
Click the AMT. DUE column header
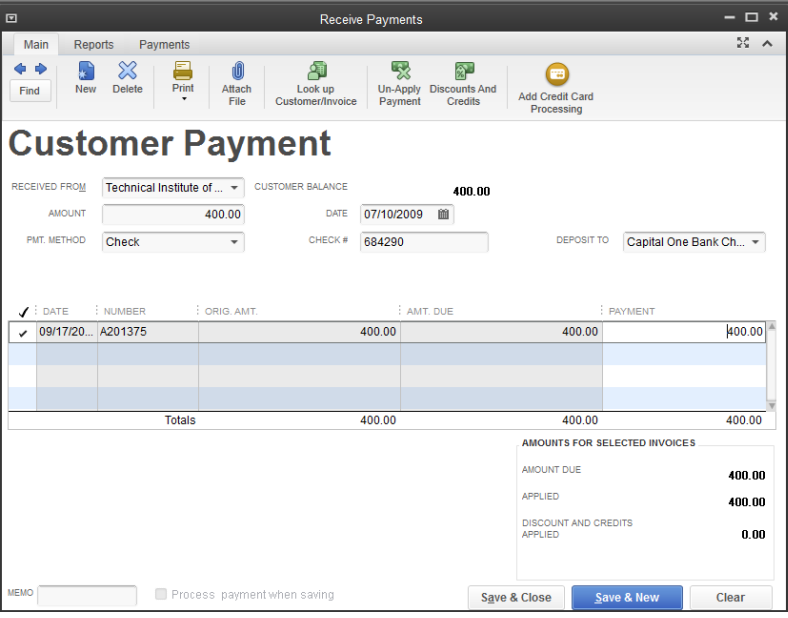tap(430, 312)
